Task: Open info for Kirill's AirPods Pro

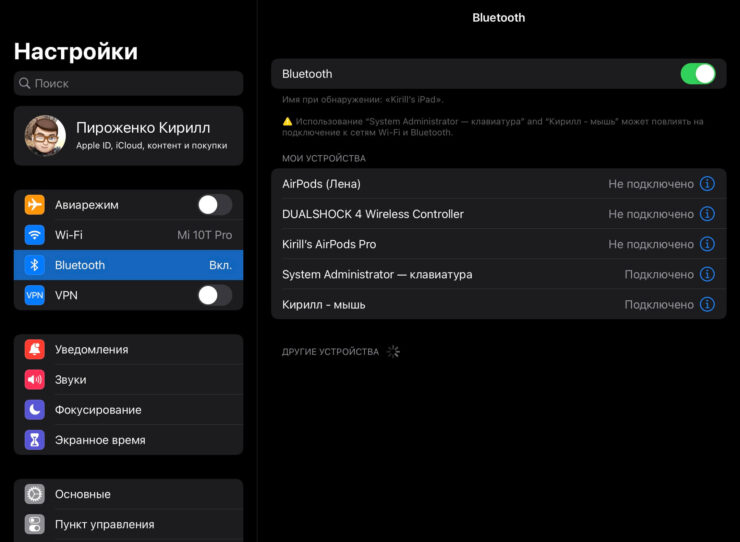Action: (x=707, y=244)
